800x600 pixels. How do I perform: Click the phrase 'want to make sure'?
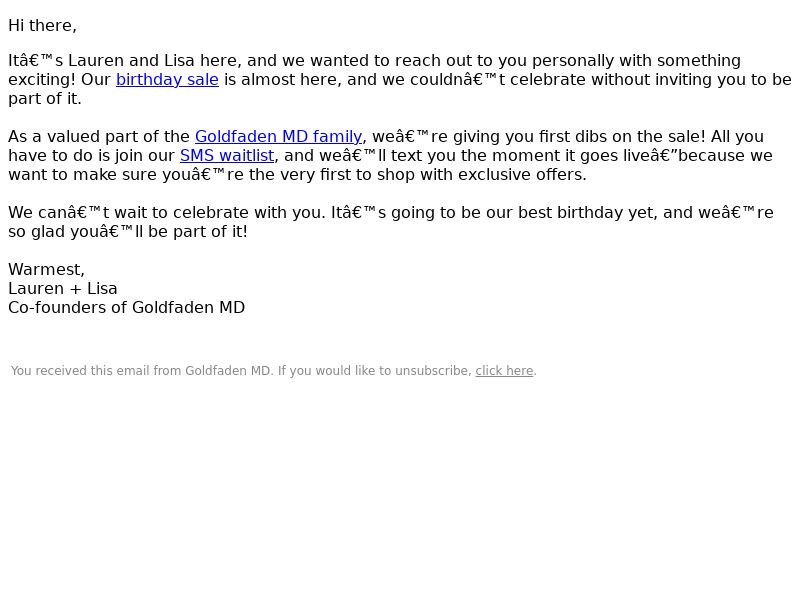(x=83, y=174)
